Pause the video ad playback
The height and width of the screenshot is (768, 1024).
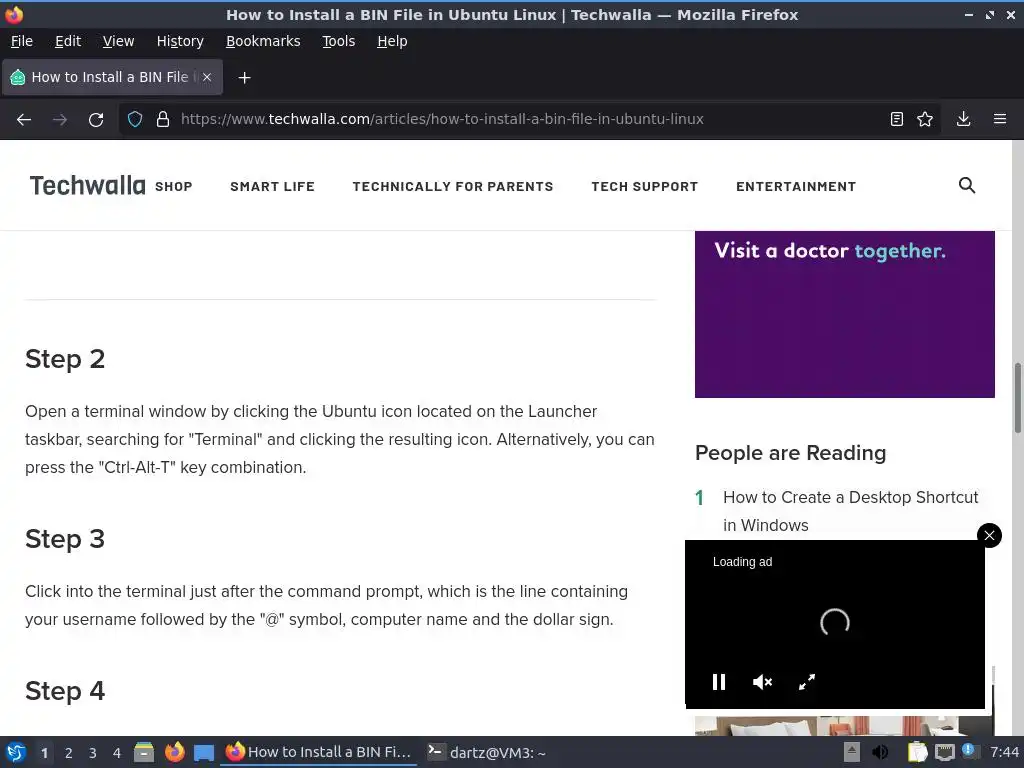coord(719,682)
